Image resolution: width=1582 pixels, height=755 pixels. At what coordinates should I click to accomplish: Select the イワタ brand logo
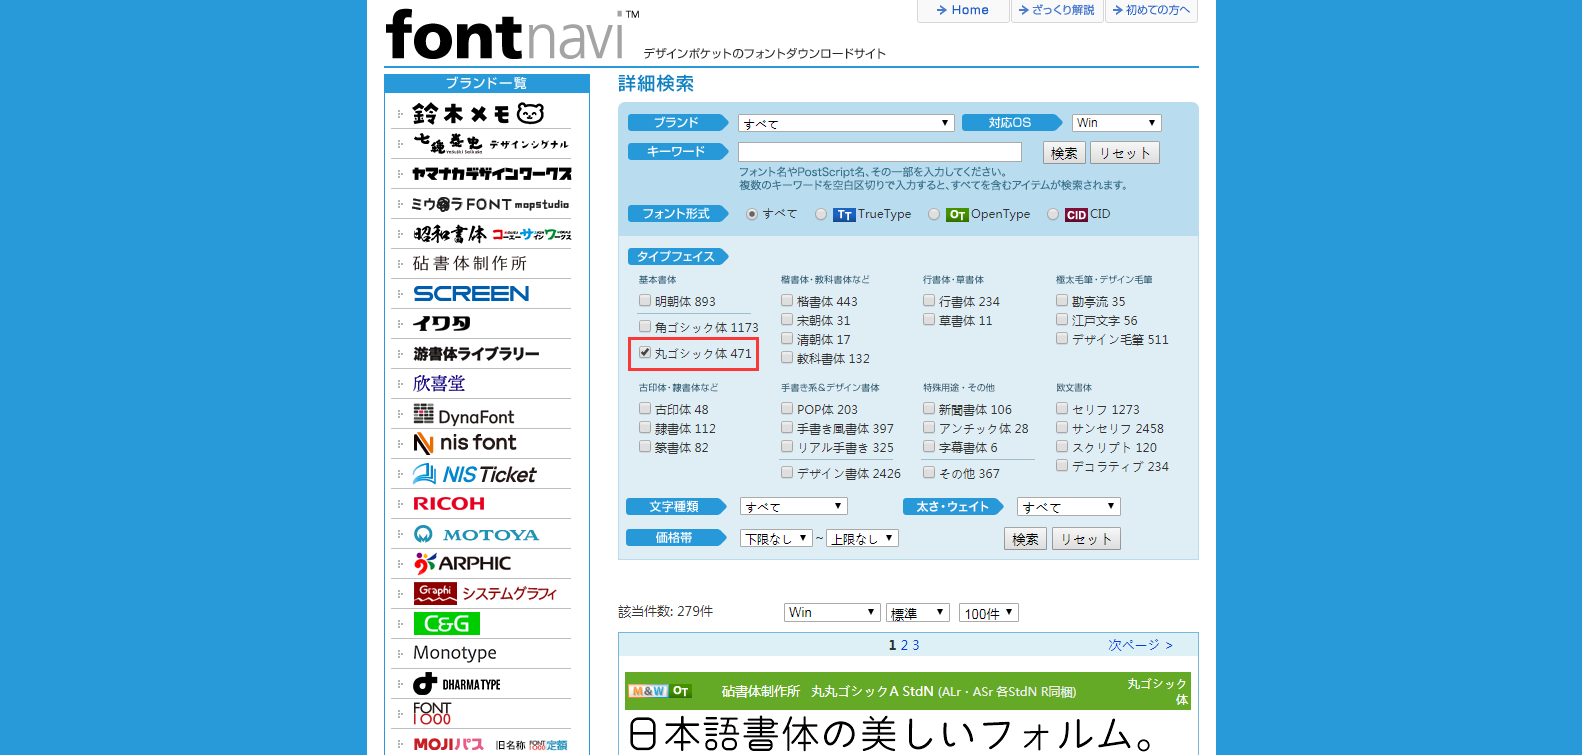[441, 324]
